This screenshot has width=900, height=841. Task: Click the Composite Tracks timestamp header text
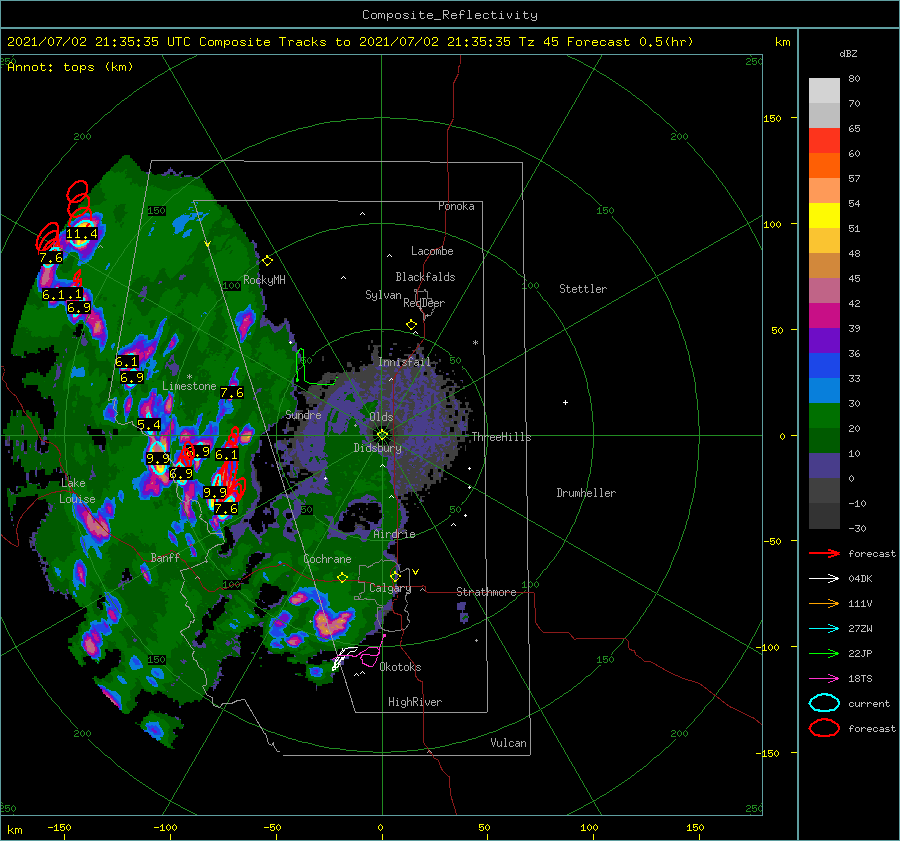(x=350, y=42)
